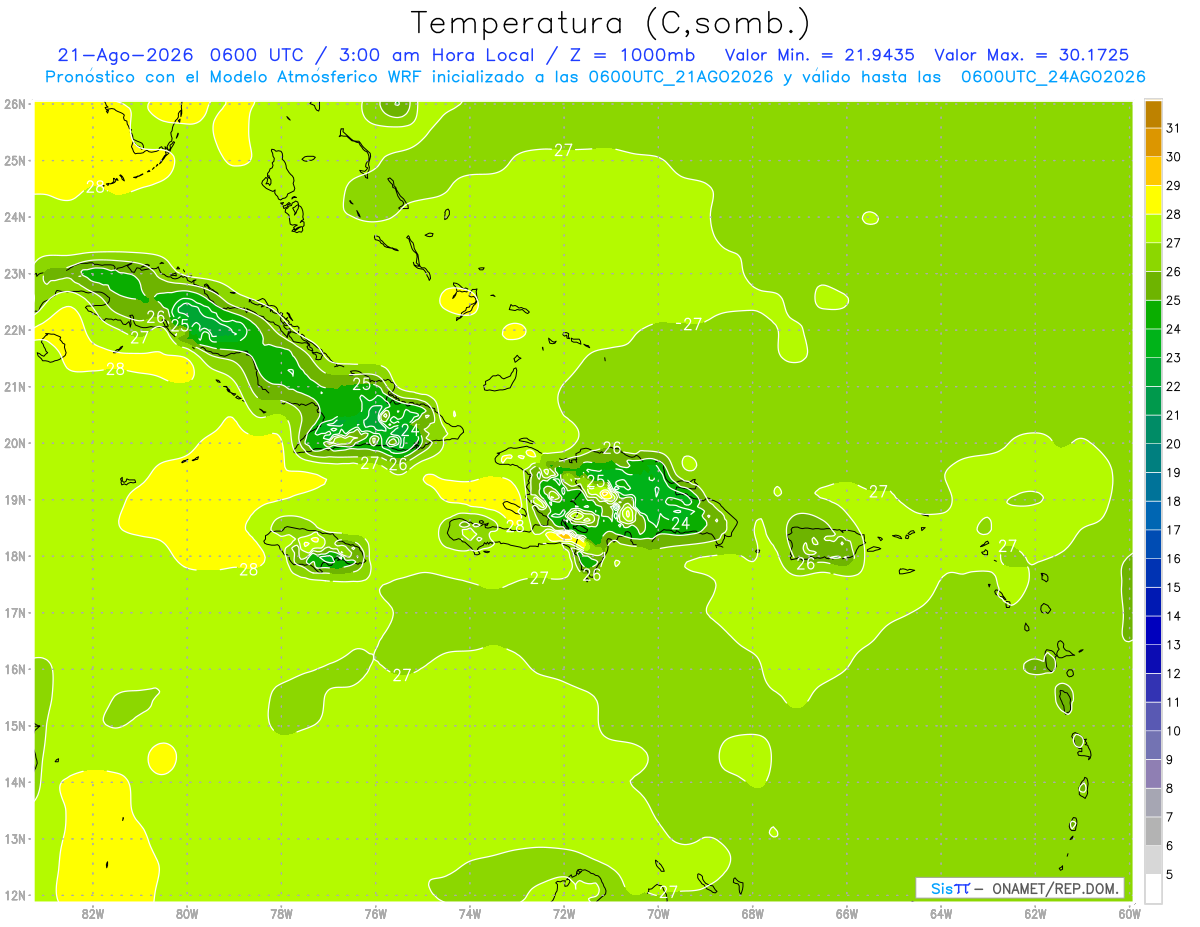1200x927 pixels.
Task: Select the dark blue legend swatch between 12 and 13
Action: pos(1153,659)
